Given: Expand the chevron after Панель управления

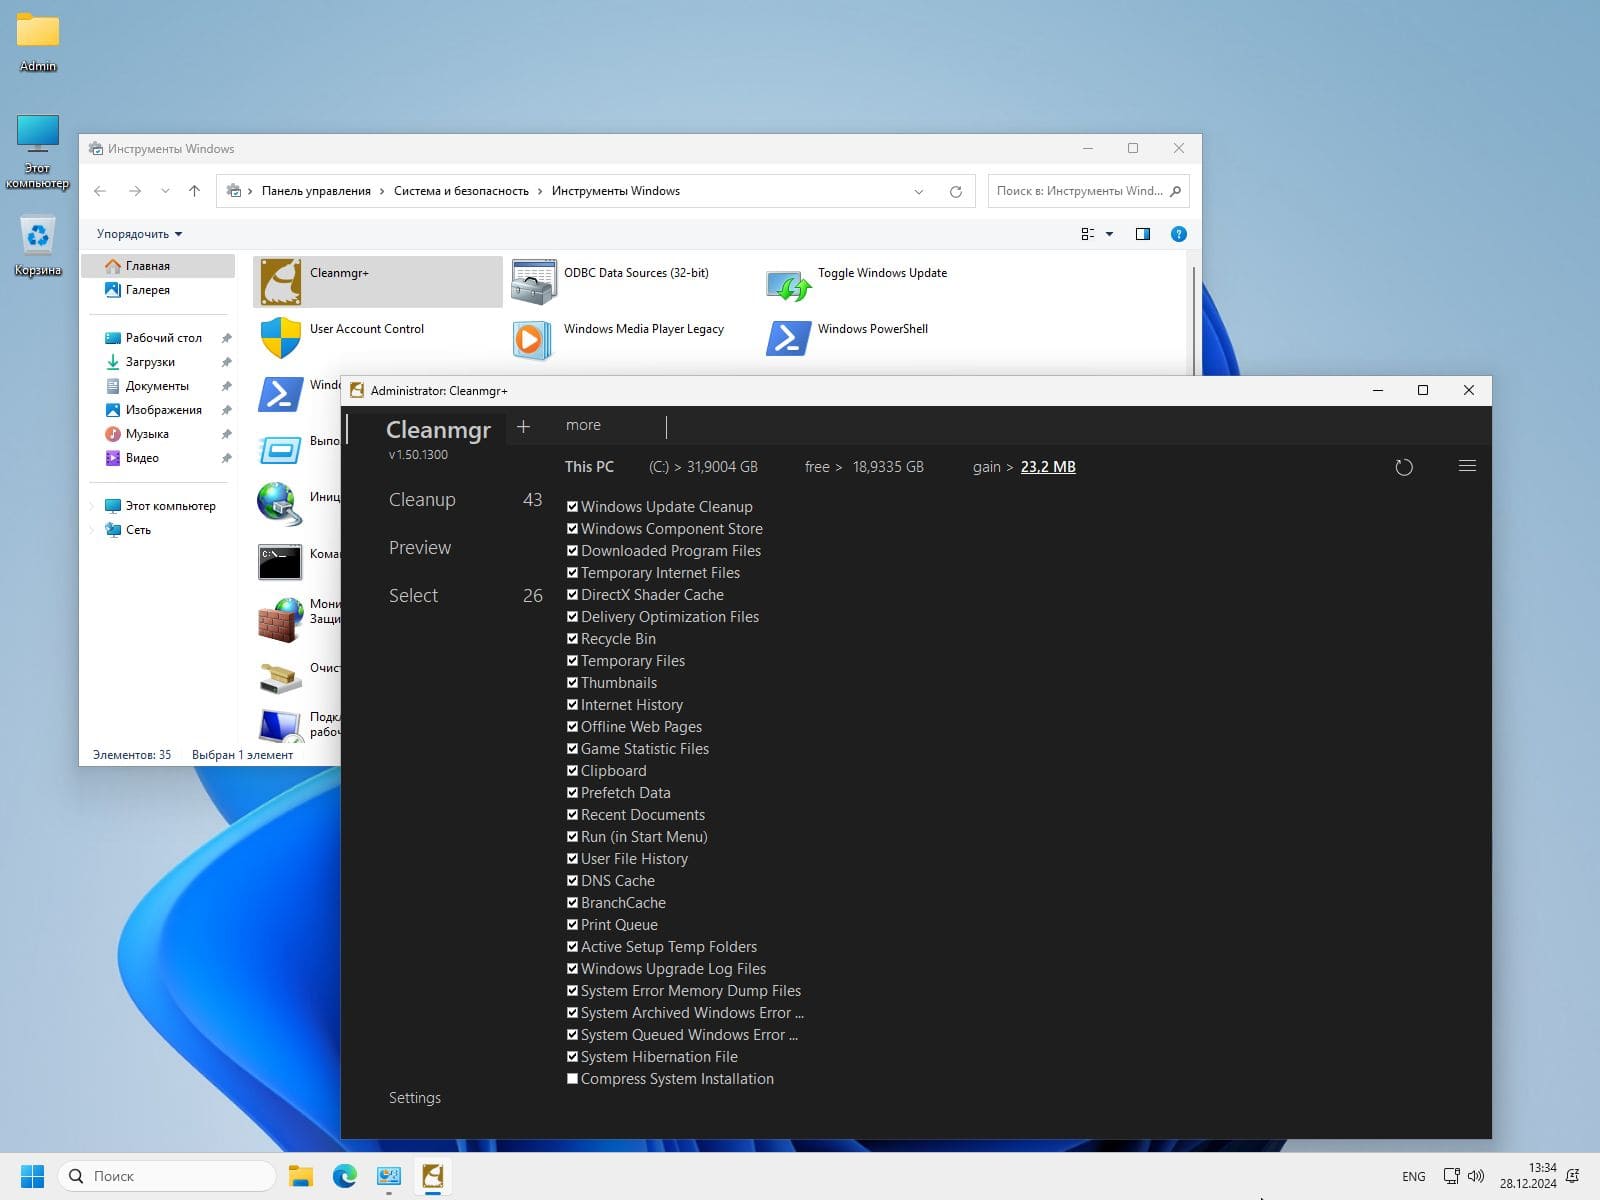Looking at the screenshot, I should coord(382,191).
